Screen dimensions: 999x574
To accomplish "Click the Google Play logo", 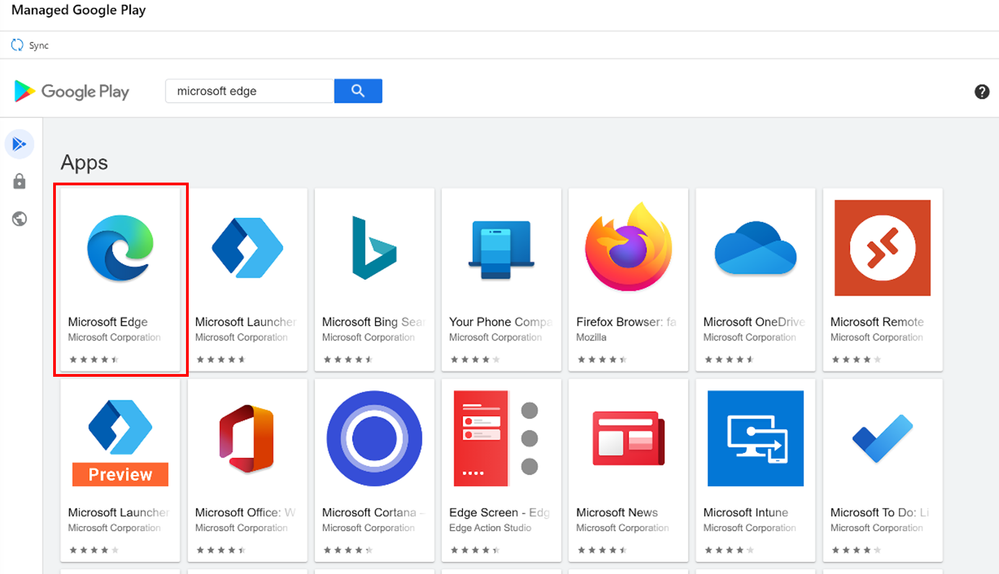I will pos(71,91).
